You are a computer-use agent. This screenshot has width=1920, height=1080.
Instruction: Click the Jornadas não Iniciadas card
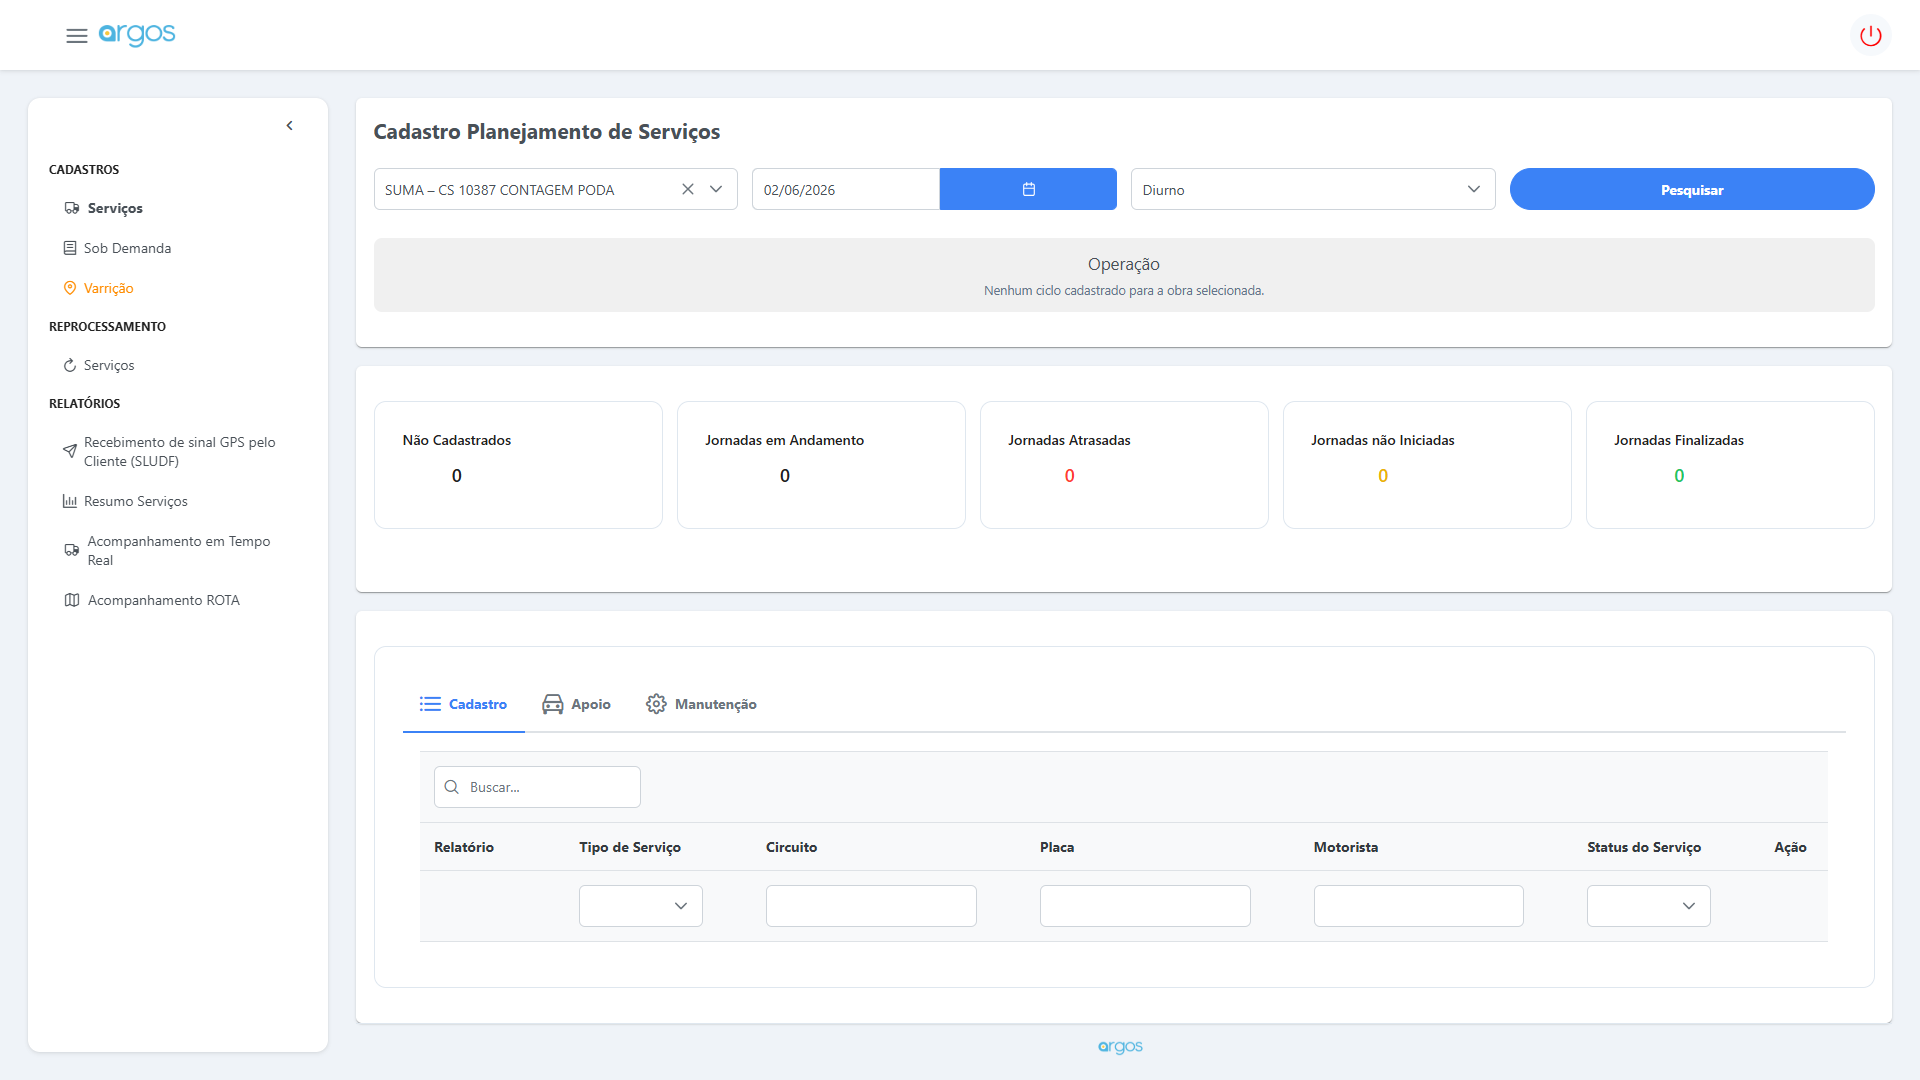1427,465
